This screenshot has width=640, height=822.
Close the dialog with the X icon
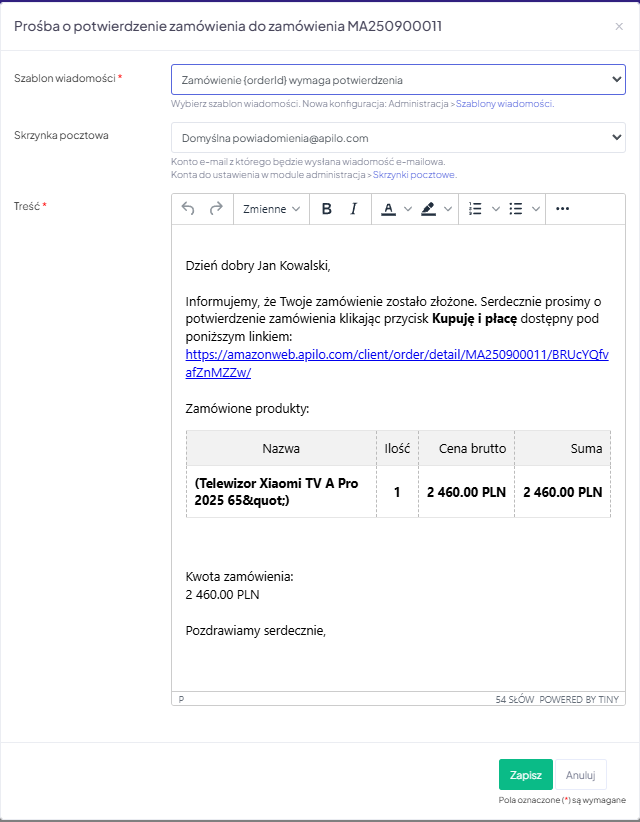[619, 26]
